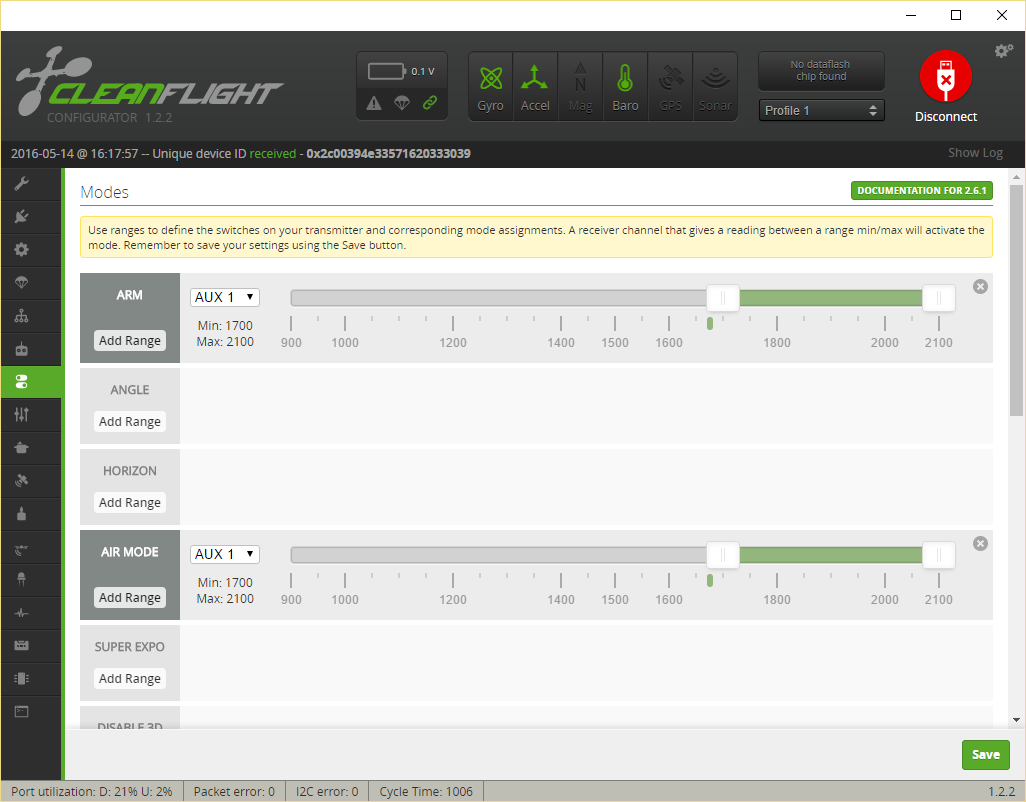Click Add Range under HORIZON
1026x802 pixels.
tap(130, 502)
